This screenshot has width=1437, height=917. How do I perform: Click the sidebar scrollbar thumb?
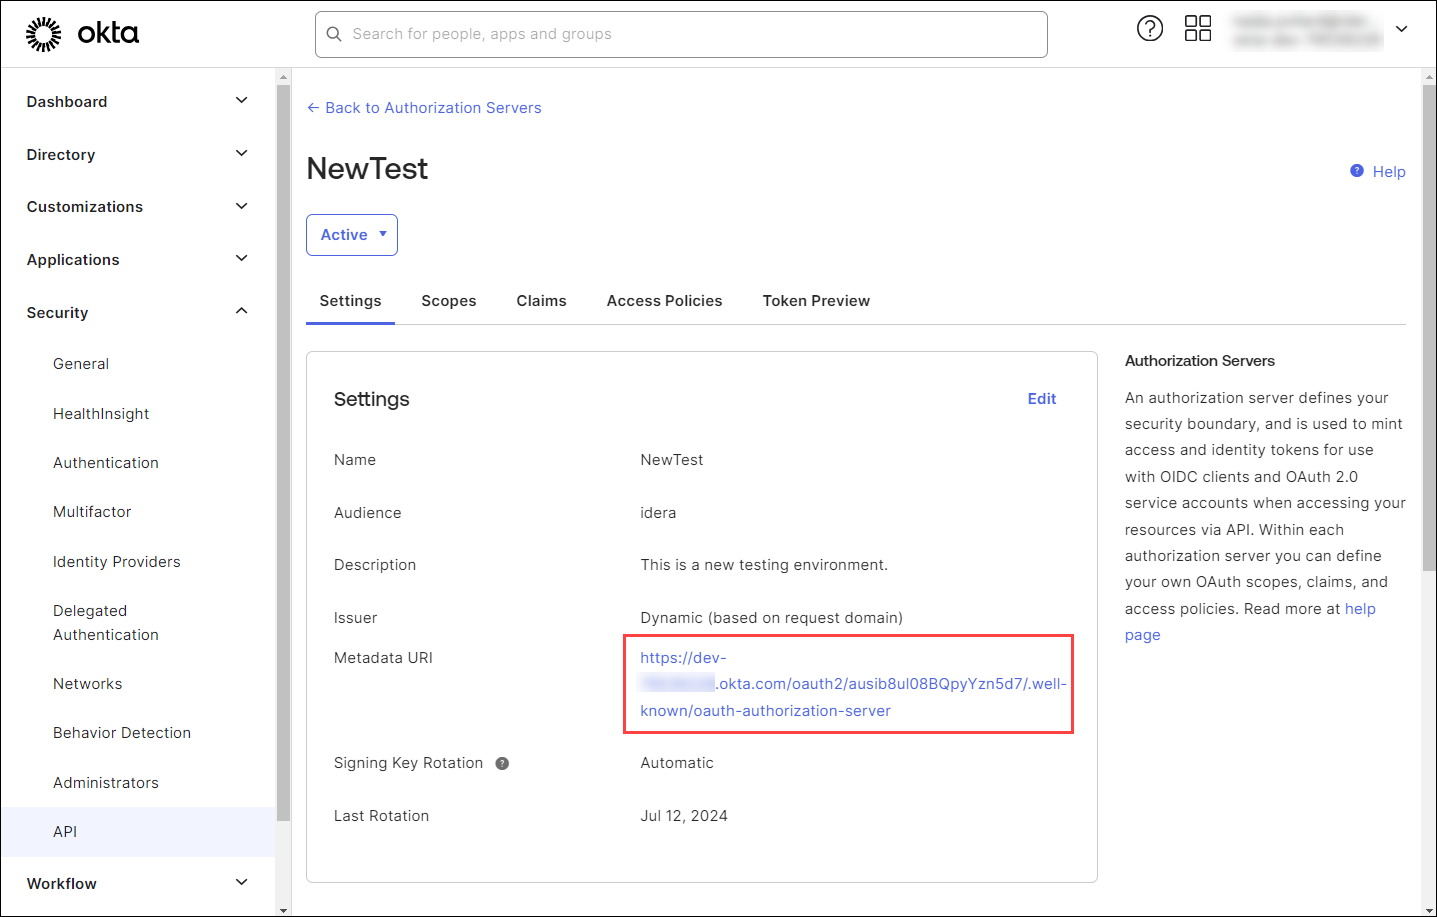(283, 452)
